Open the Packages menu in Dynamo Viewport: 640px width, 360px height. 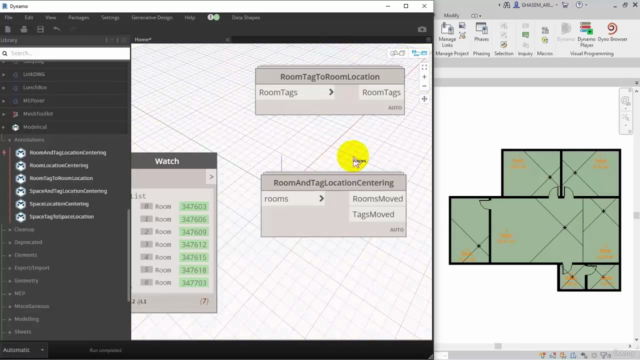[x=78, y=18]
